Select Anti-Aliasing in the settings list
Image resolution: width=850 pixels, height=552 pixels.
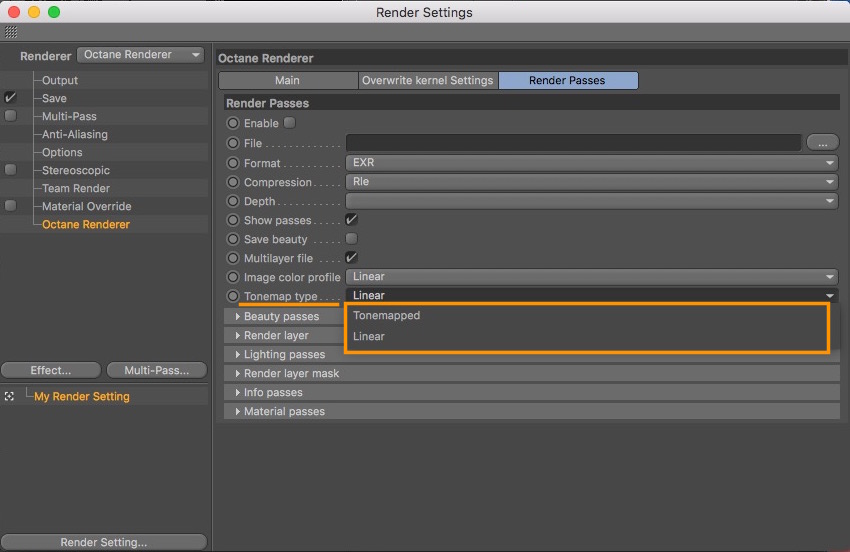click(75, 134)
